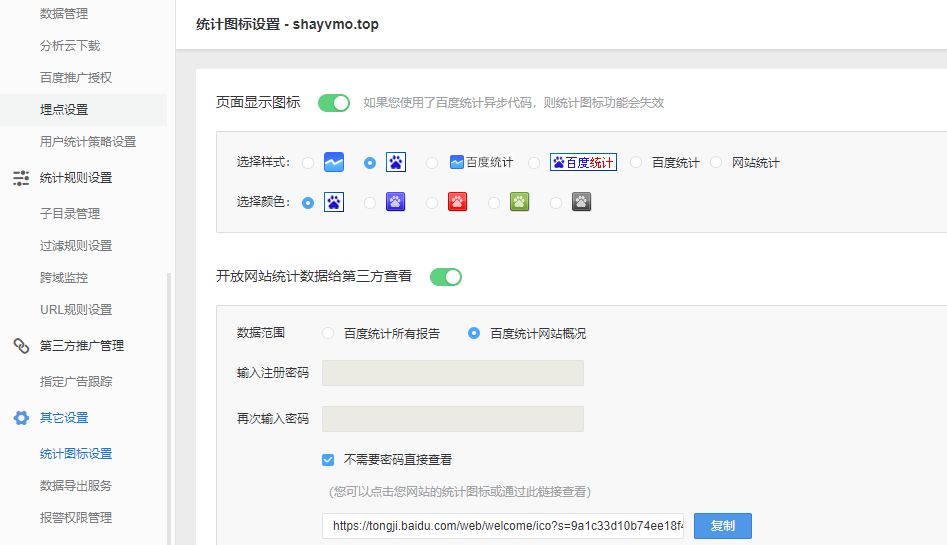Pick the bordered paw 百度统计 badge style
Viewport: 947px width, 545px height.
pos(583,162)
